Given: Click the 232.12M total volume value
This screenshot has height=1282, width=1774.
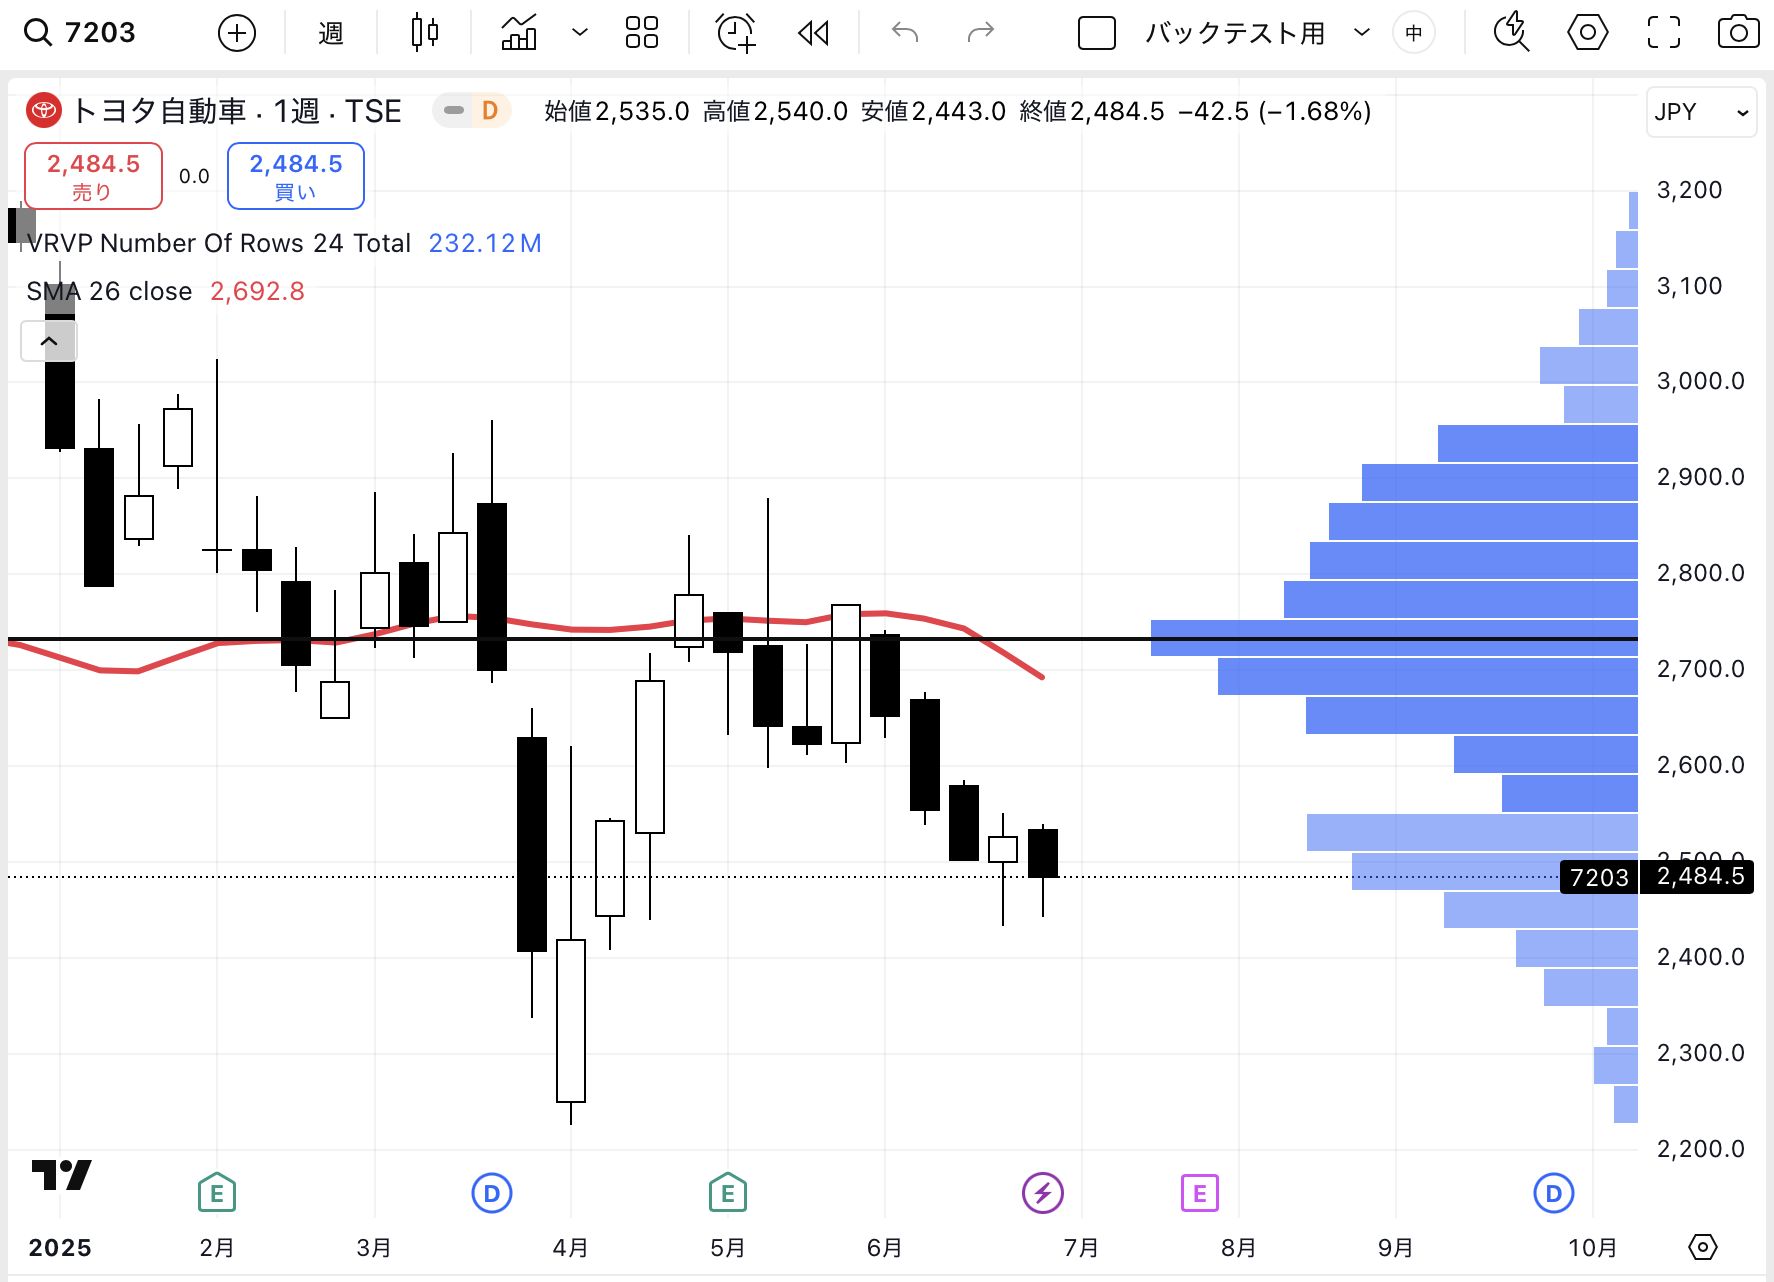Looking at the screenshot, I should click(485, 243).
